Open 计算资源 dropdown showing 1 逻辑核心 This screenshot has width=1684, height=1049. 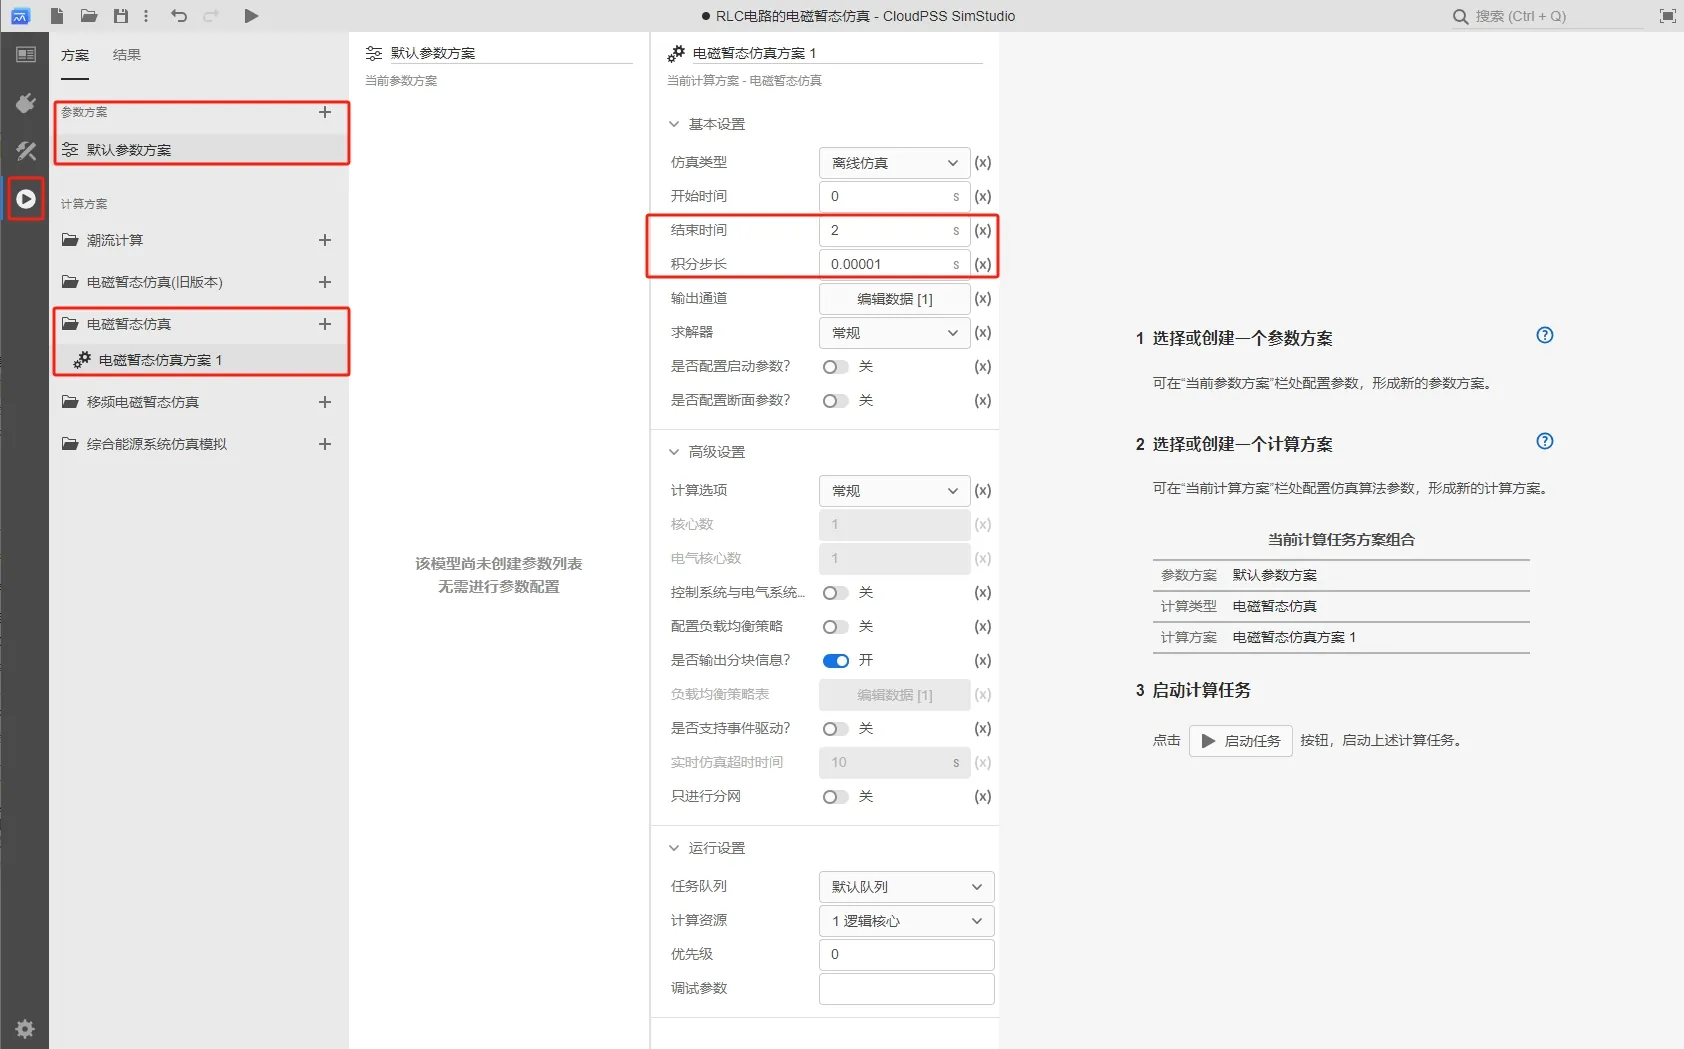pyautogui.click(x=907, y=921)
